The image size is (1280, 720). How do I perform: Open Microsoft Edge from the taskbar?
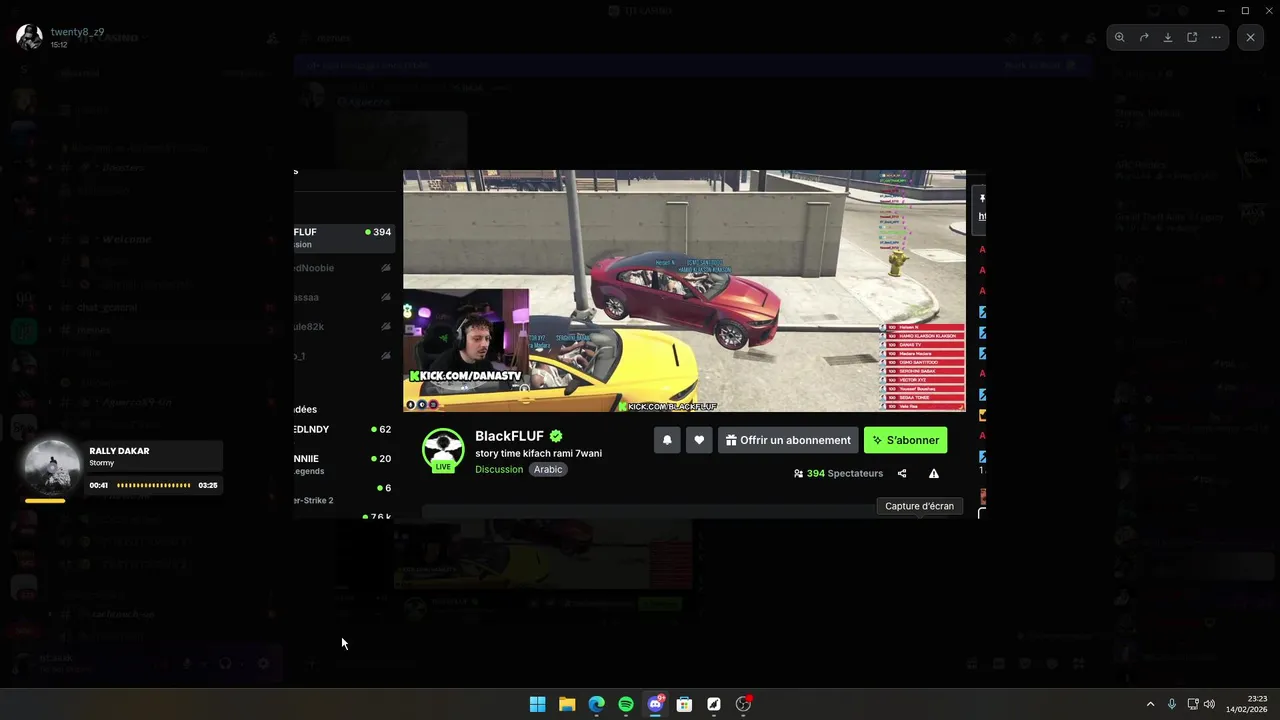[596, 704]
